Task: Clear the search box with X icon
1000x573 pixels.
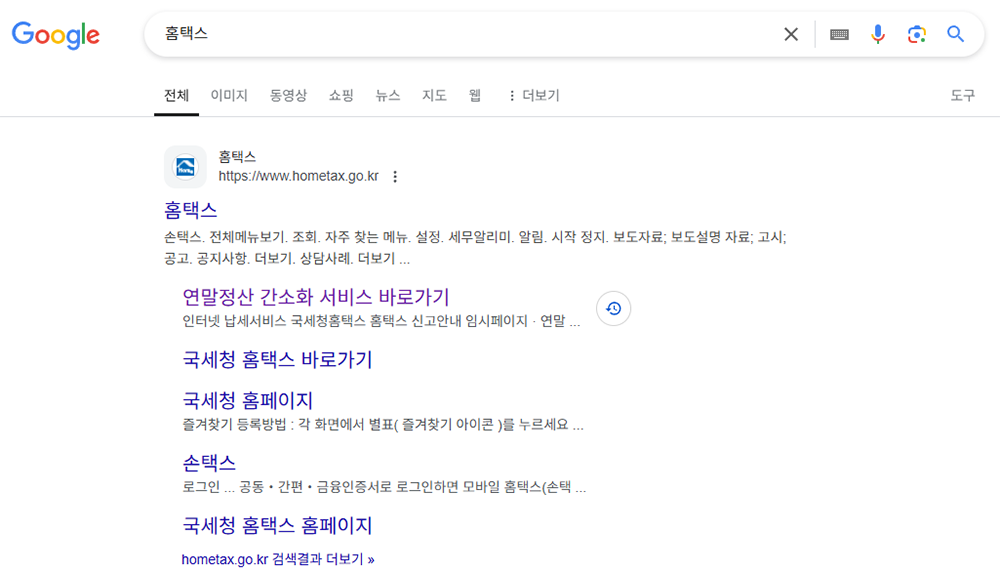Action: (x=791, y=34)
